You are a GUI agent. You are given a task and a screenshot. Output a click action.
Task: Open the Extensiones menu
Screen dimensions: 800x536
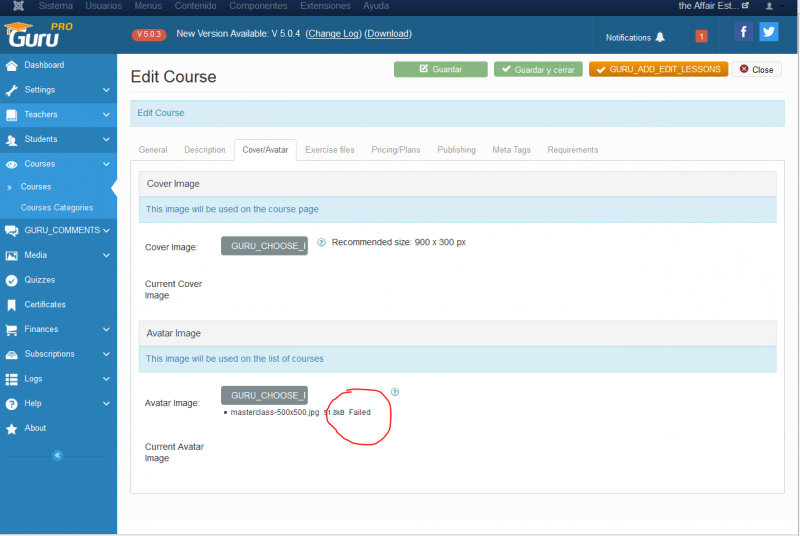point(325,6)
